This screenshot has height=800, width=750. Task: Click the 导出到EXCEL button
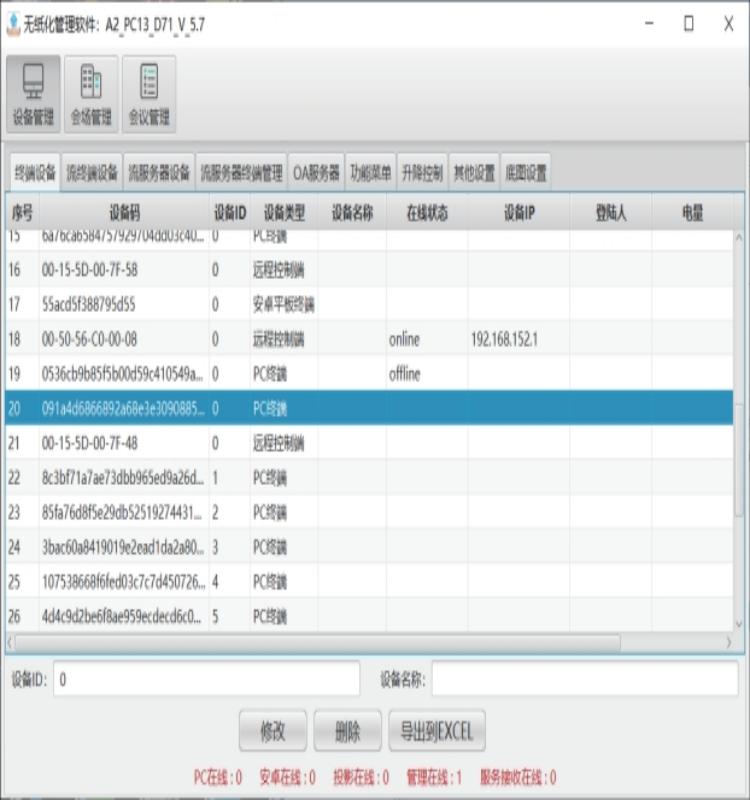click(x=436, y=731)
